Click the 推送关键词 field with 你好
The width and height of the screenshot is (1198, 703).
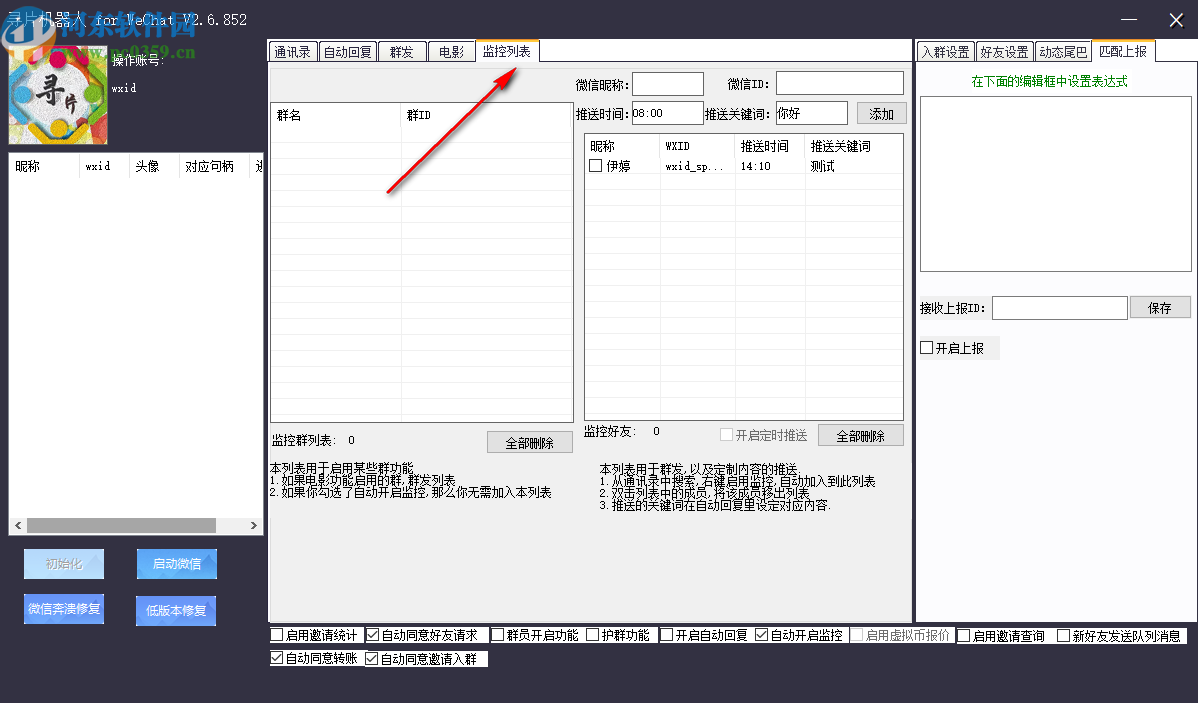(x=811, y=113)
